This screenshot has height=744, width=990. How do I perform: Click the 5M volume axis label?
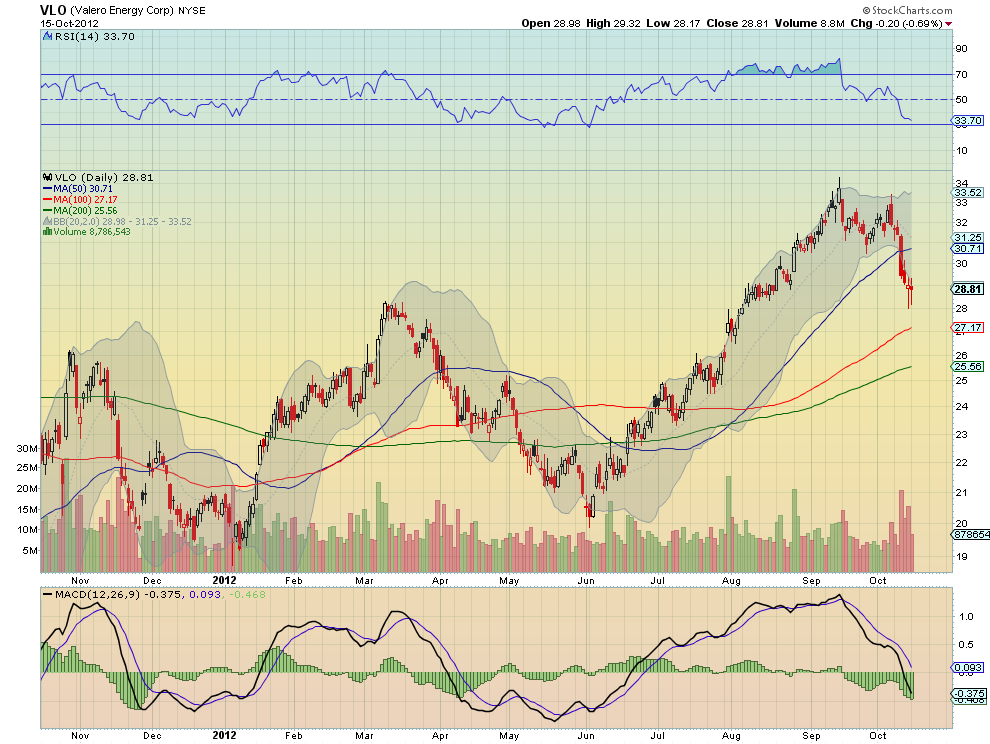click(30, 550)
